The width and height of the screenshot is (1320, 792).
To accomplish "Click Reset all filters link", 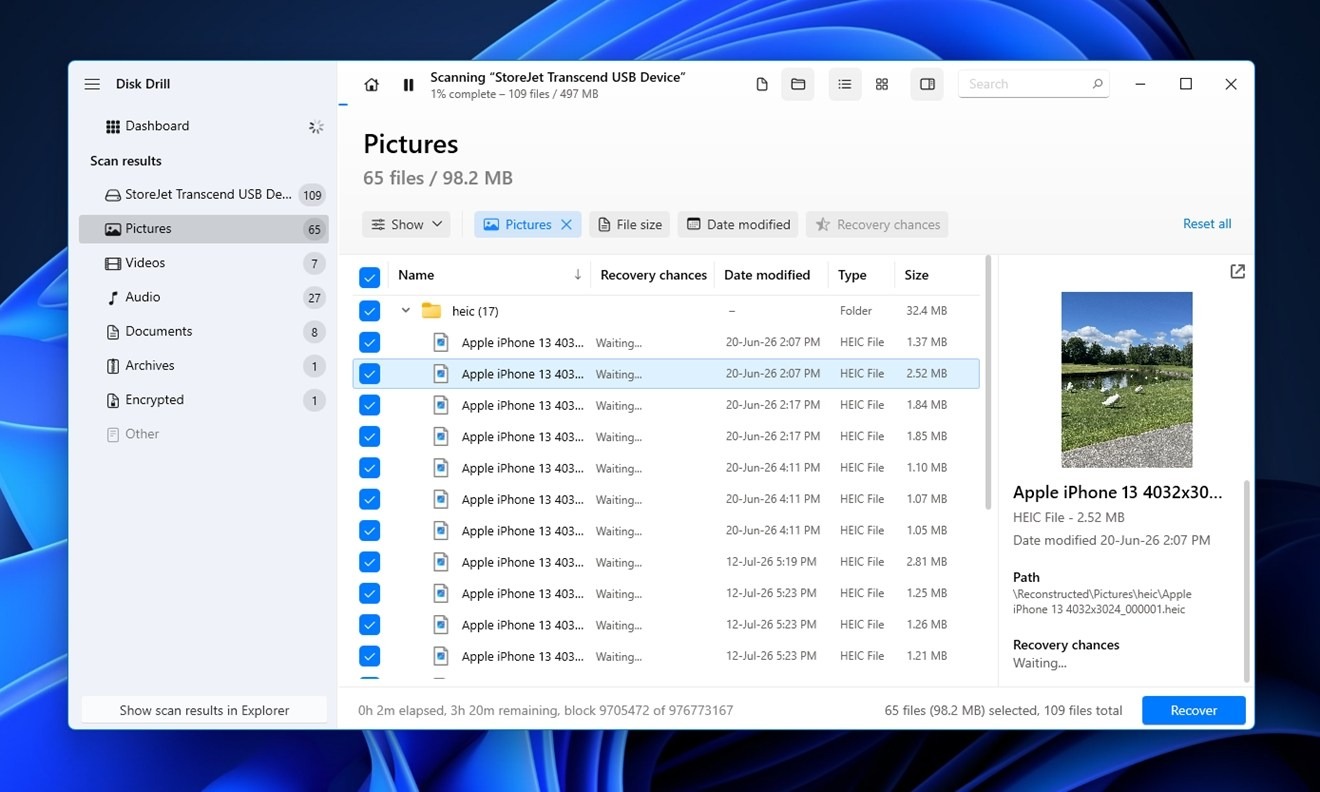I will coord(1207,224).
